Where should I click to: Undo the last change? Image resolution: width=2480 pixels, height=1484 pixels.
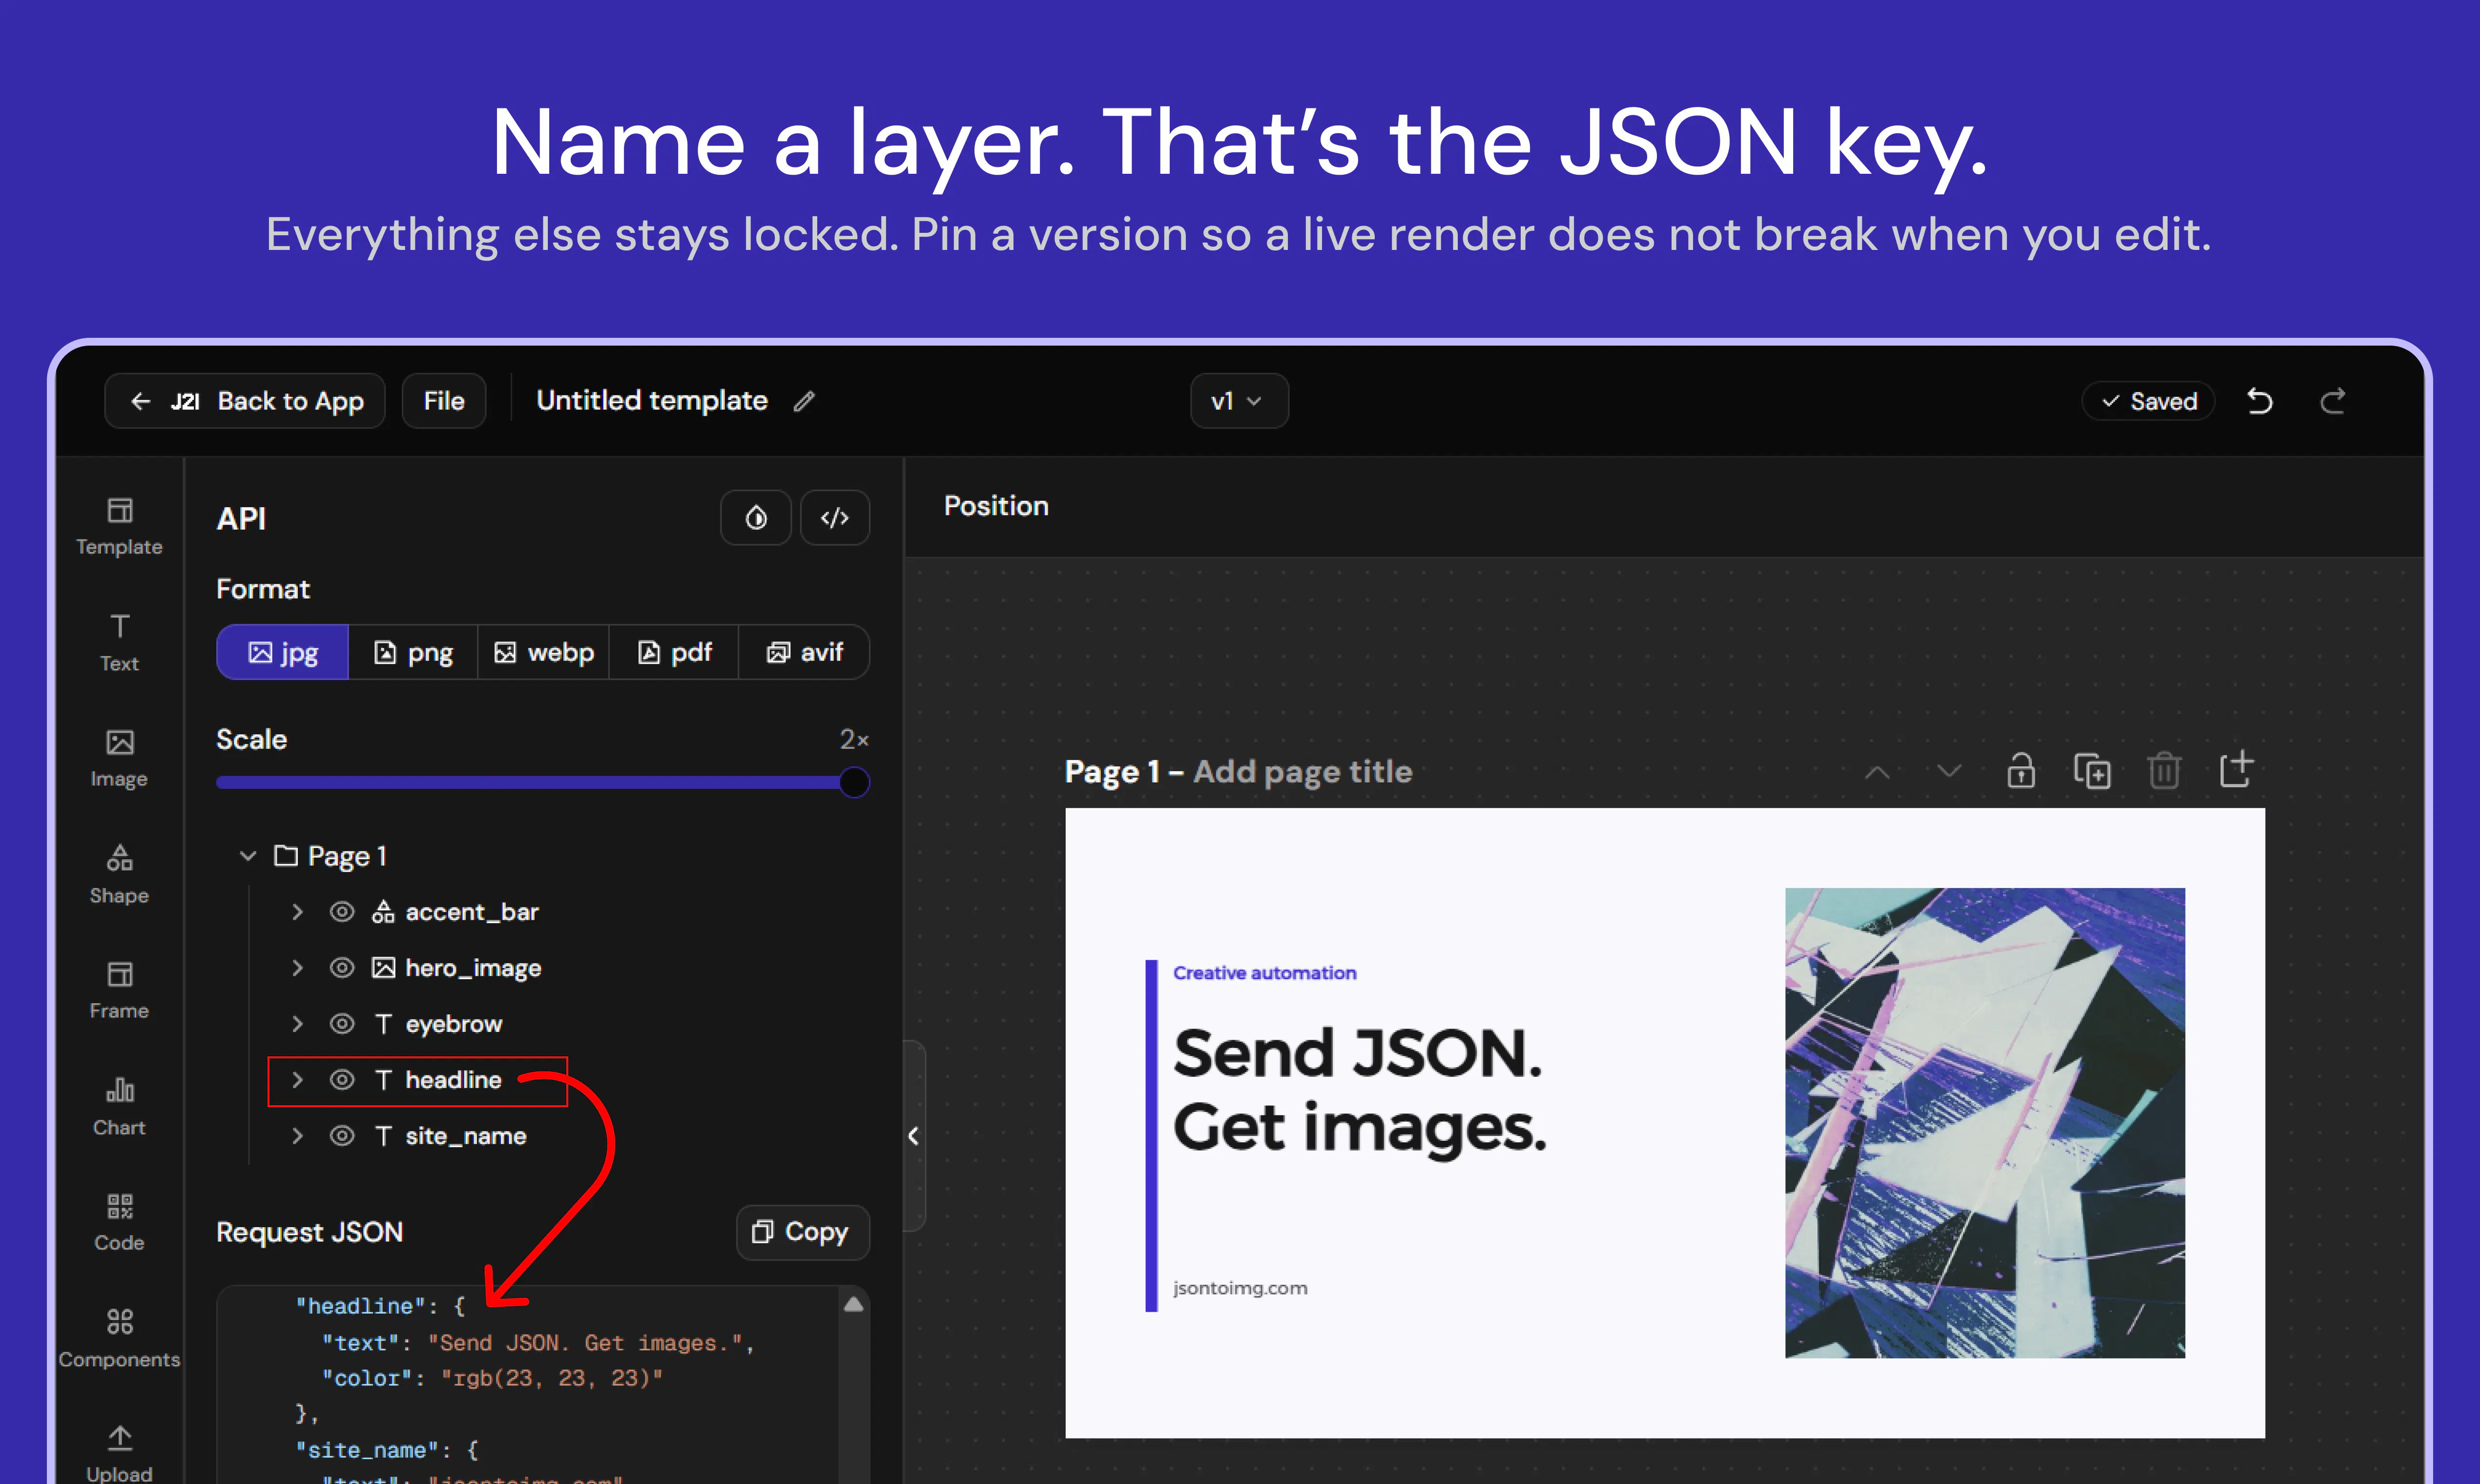[2260, 401]
